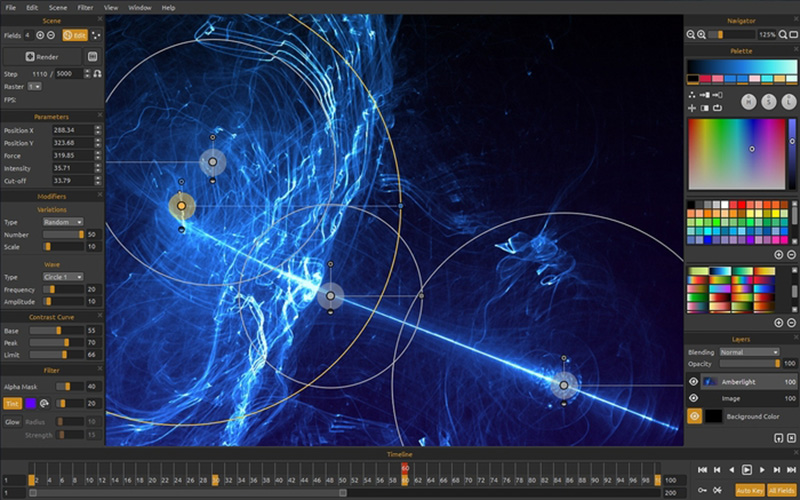This screenshot has height=500, width=800.
Task: Open the Variations Type dropdown showing Random
Action: [63, 222]
